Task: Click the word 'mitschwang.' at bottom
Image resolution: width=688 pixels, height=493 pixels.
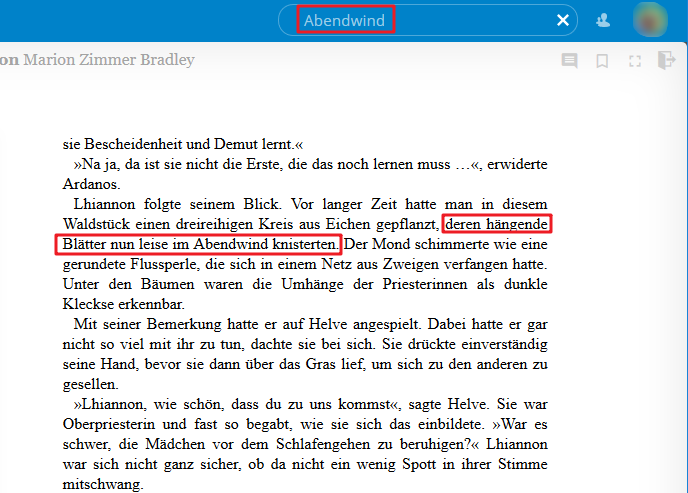Action: 103,485
